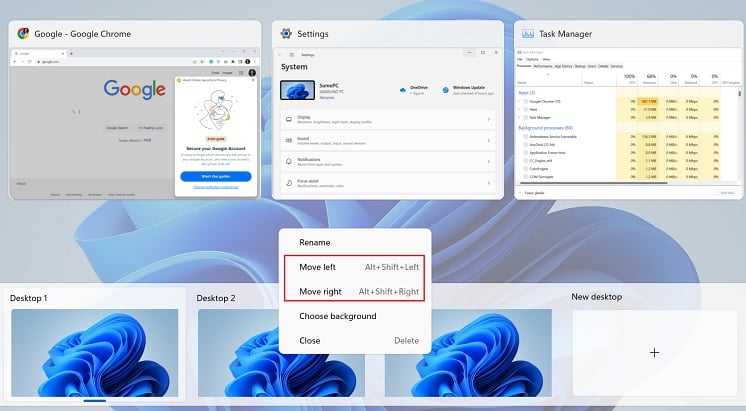Switch to the Desktop 1 thumbnail
746x411 pixels.
coord(95,352)
